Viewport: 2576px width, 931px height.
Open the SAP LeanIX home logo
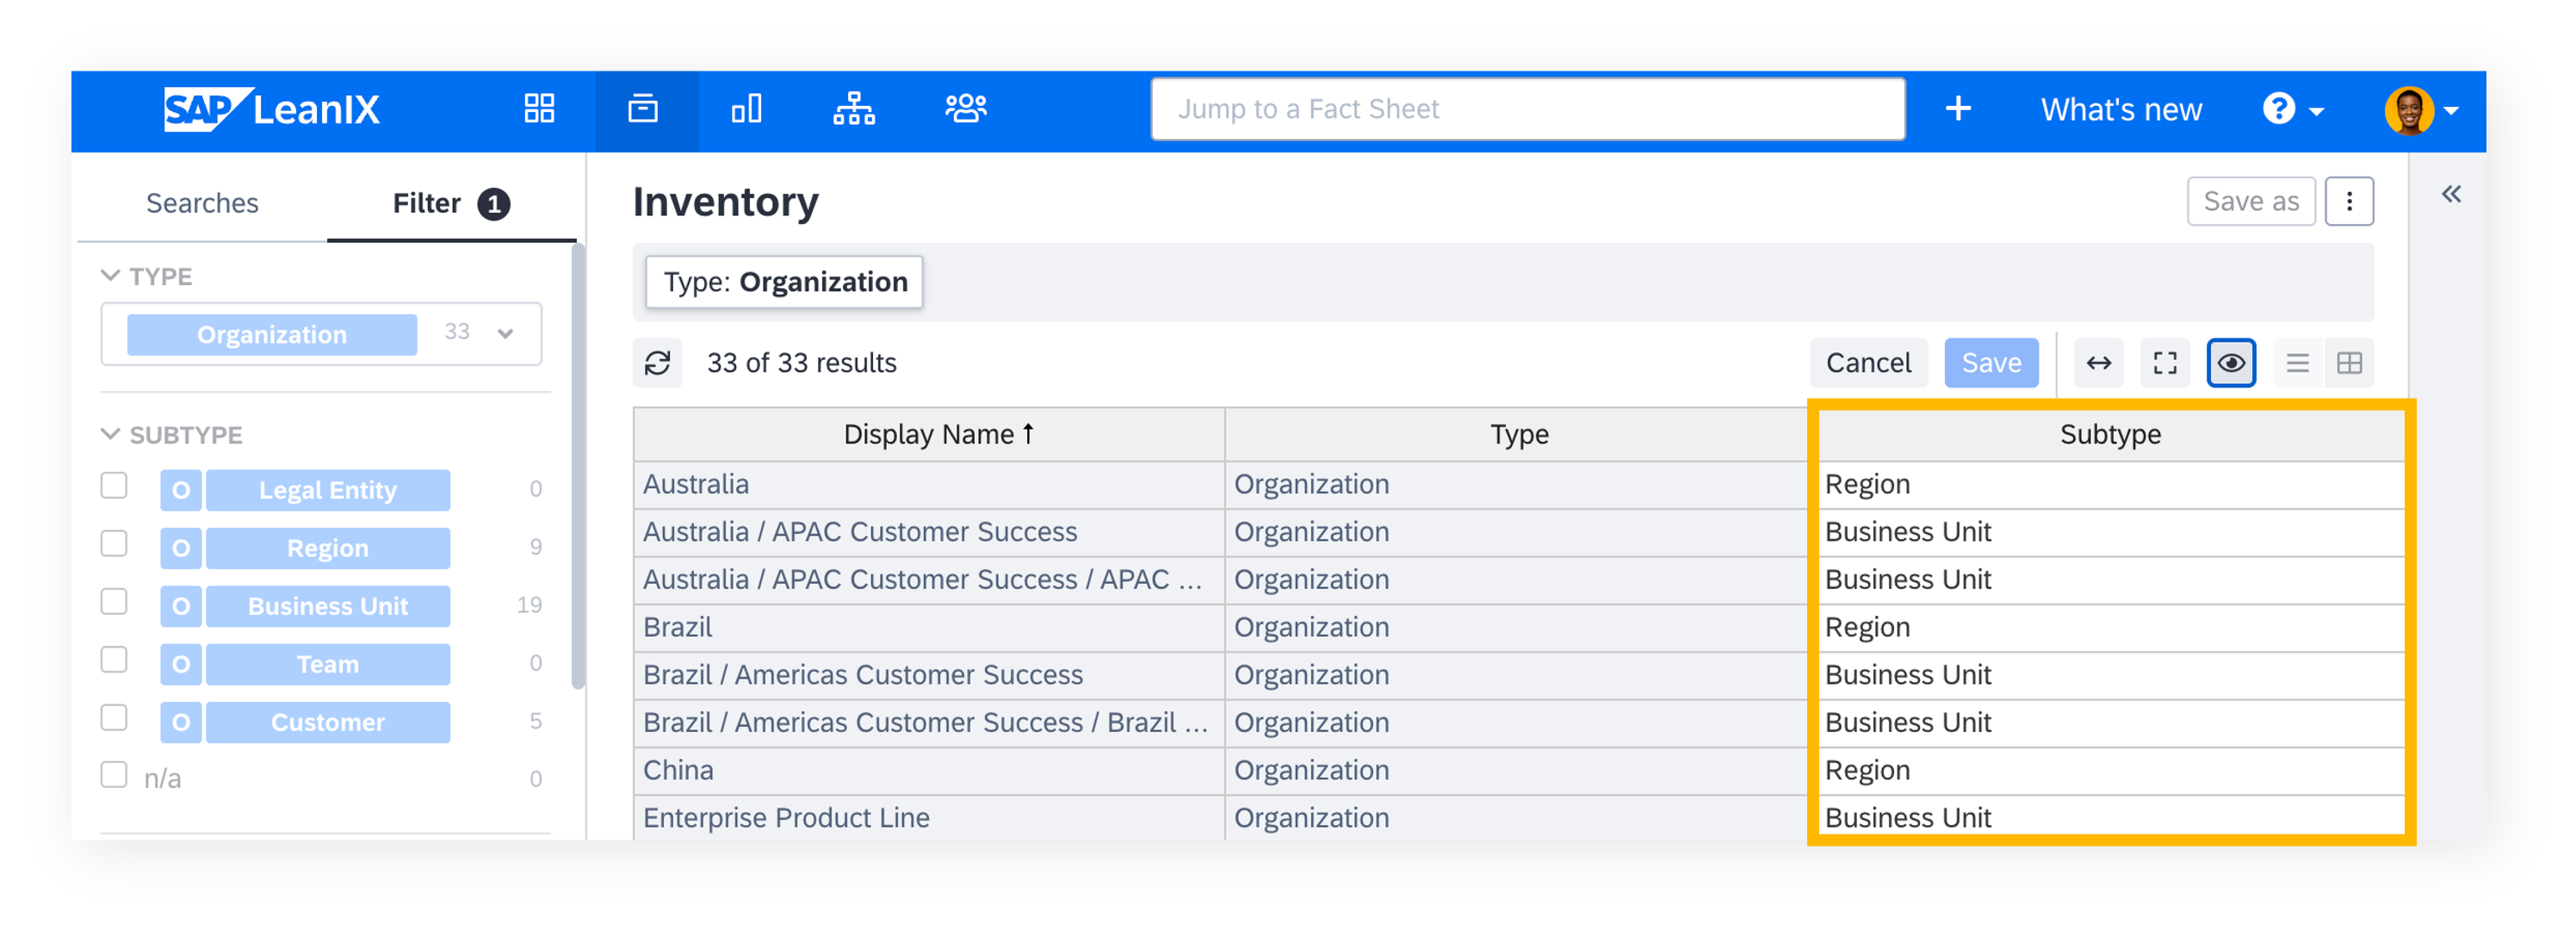(x=272, y=109)
